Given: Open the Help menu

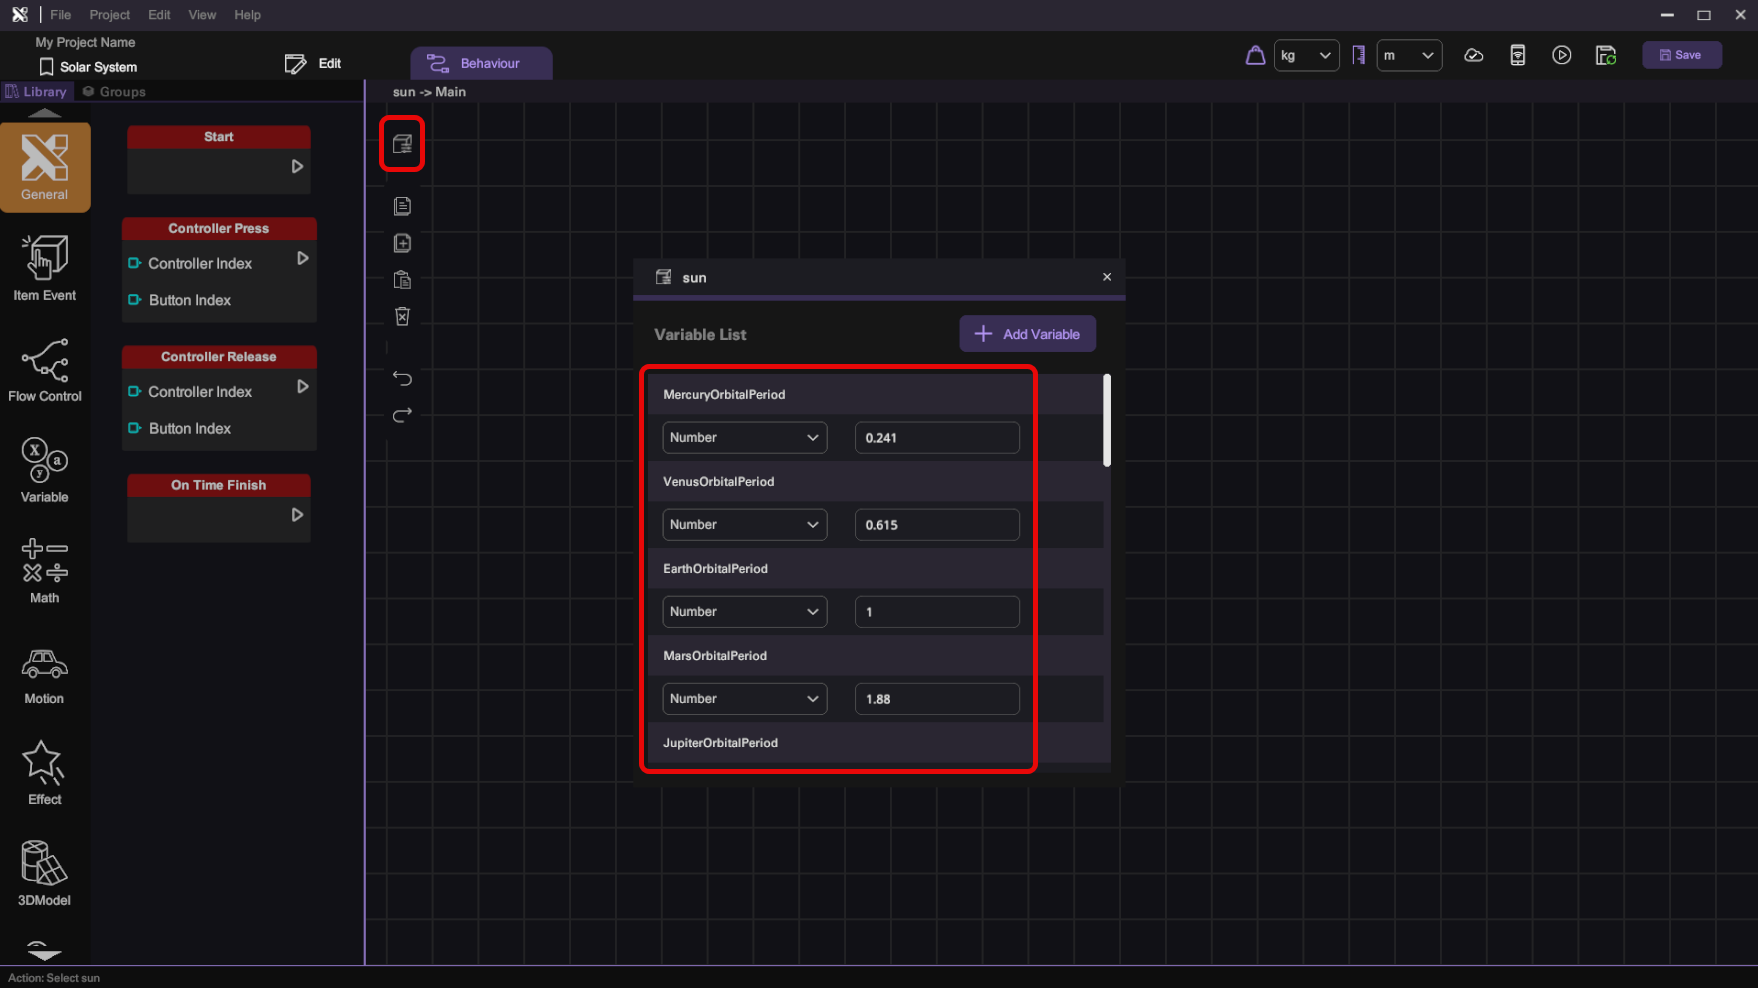Looking at the screenshot, I should point(247,15).
